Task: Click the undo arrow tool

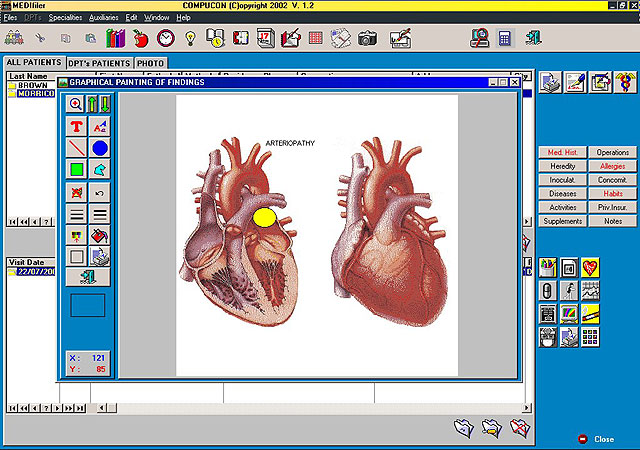Action: (100, 193)
